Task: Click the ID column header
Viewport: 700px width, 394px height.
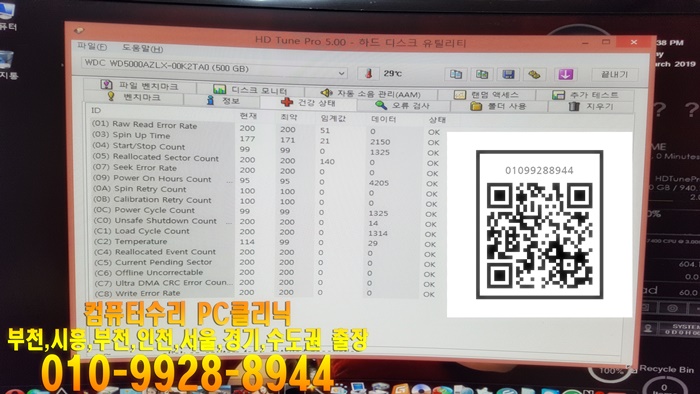Action: [x=96, y=110]
